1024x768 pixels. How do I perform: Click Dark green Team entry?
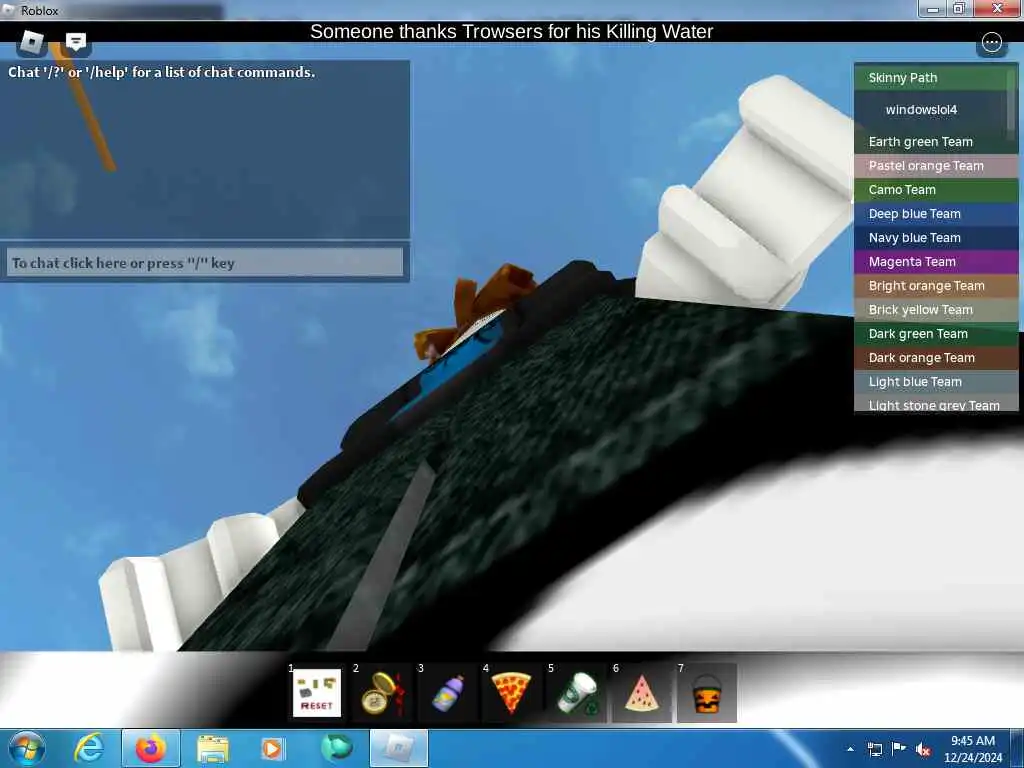(936, 334)
